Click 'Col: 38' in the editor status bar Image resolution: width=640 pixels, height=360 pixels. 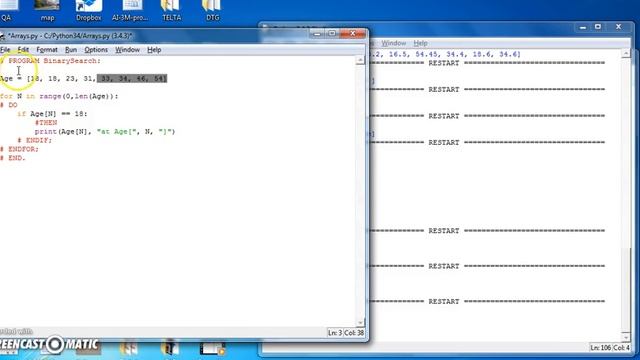[x=354, y=333]
